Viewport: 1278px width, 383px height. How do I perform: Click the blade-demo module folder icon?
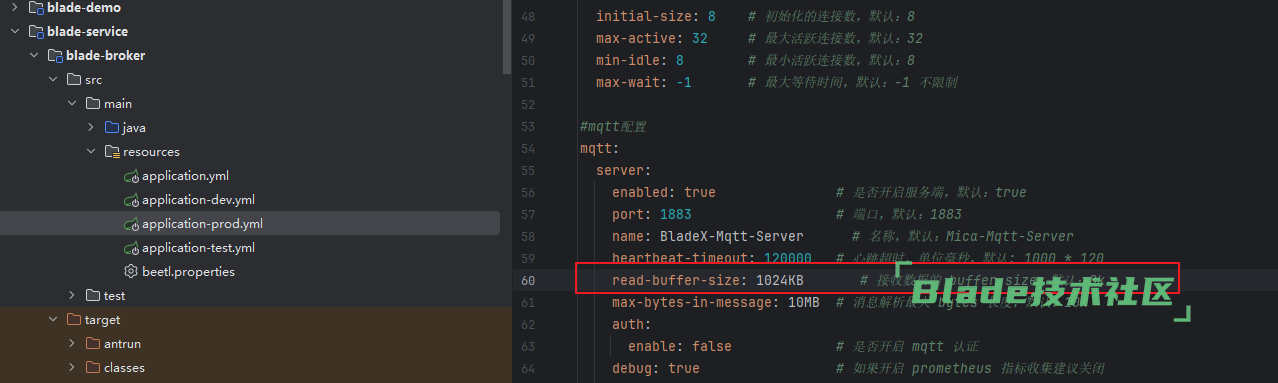pyautogui.click(x=36, y=8)
